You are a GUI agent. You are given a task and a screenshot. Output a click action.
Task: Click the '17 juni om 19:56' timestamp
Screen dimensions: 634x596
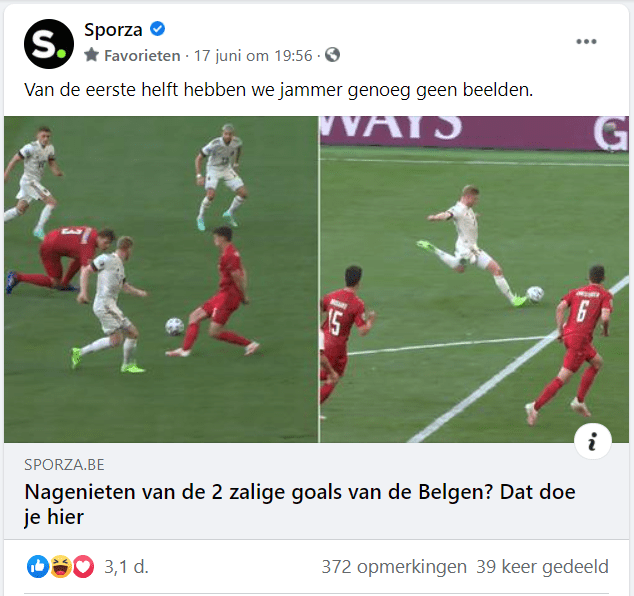tap(253, 56)
